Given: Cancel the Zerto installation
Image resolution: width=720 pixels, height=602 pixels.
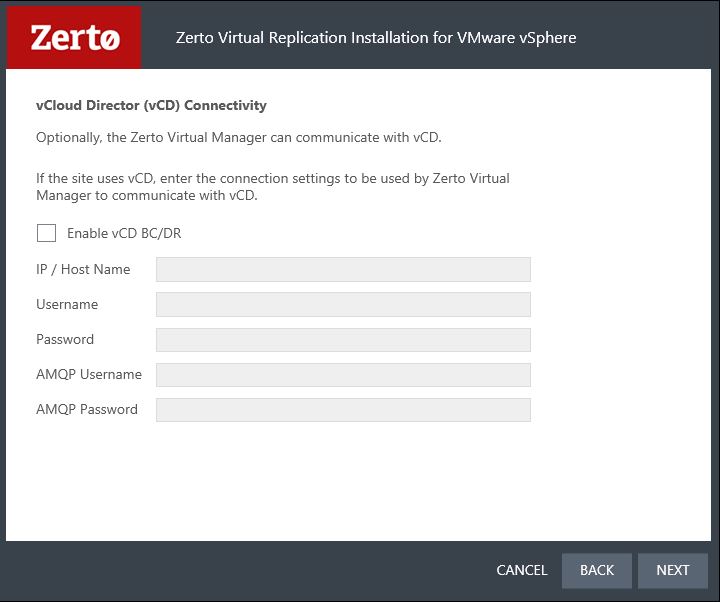Looking at the screenshot, I should [522, 570].
